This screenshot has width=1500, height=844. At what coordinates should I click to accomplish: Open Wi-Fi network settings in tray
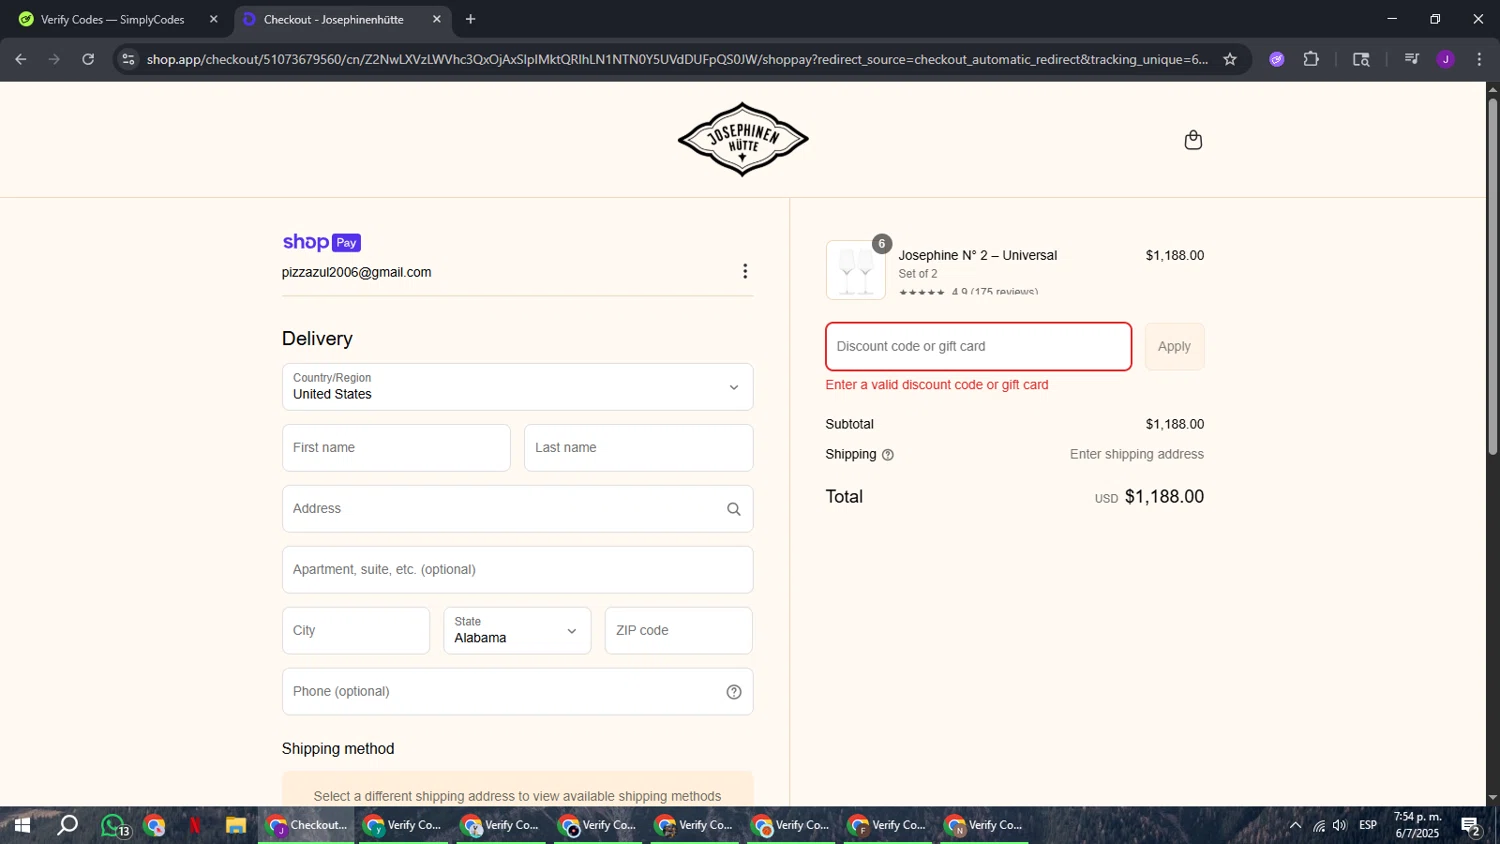pos(1319,826)
